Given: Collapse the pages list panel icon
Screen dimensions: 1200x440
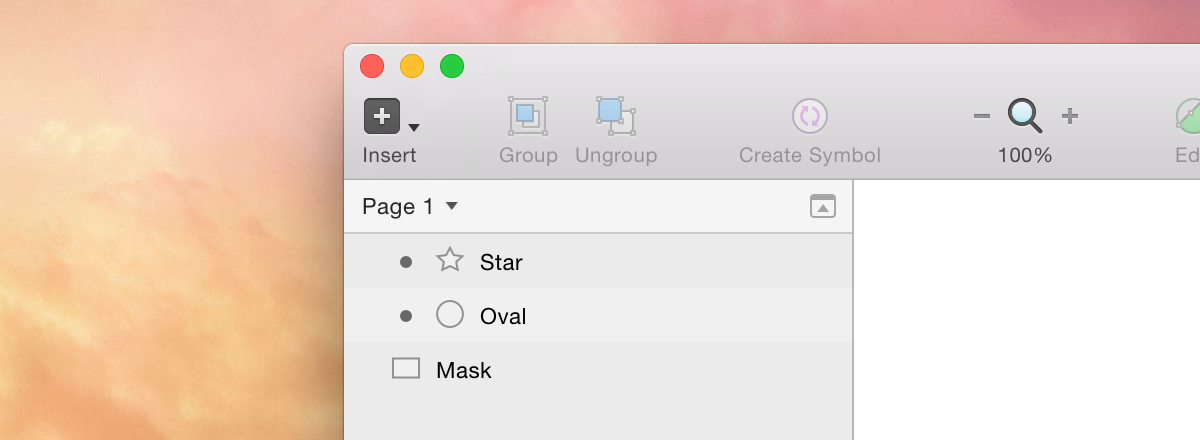Looking at the screenshot, I should pos(823,206).
